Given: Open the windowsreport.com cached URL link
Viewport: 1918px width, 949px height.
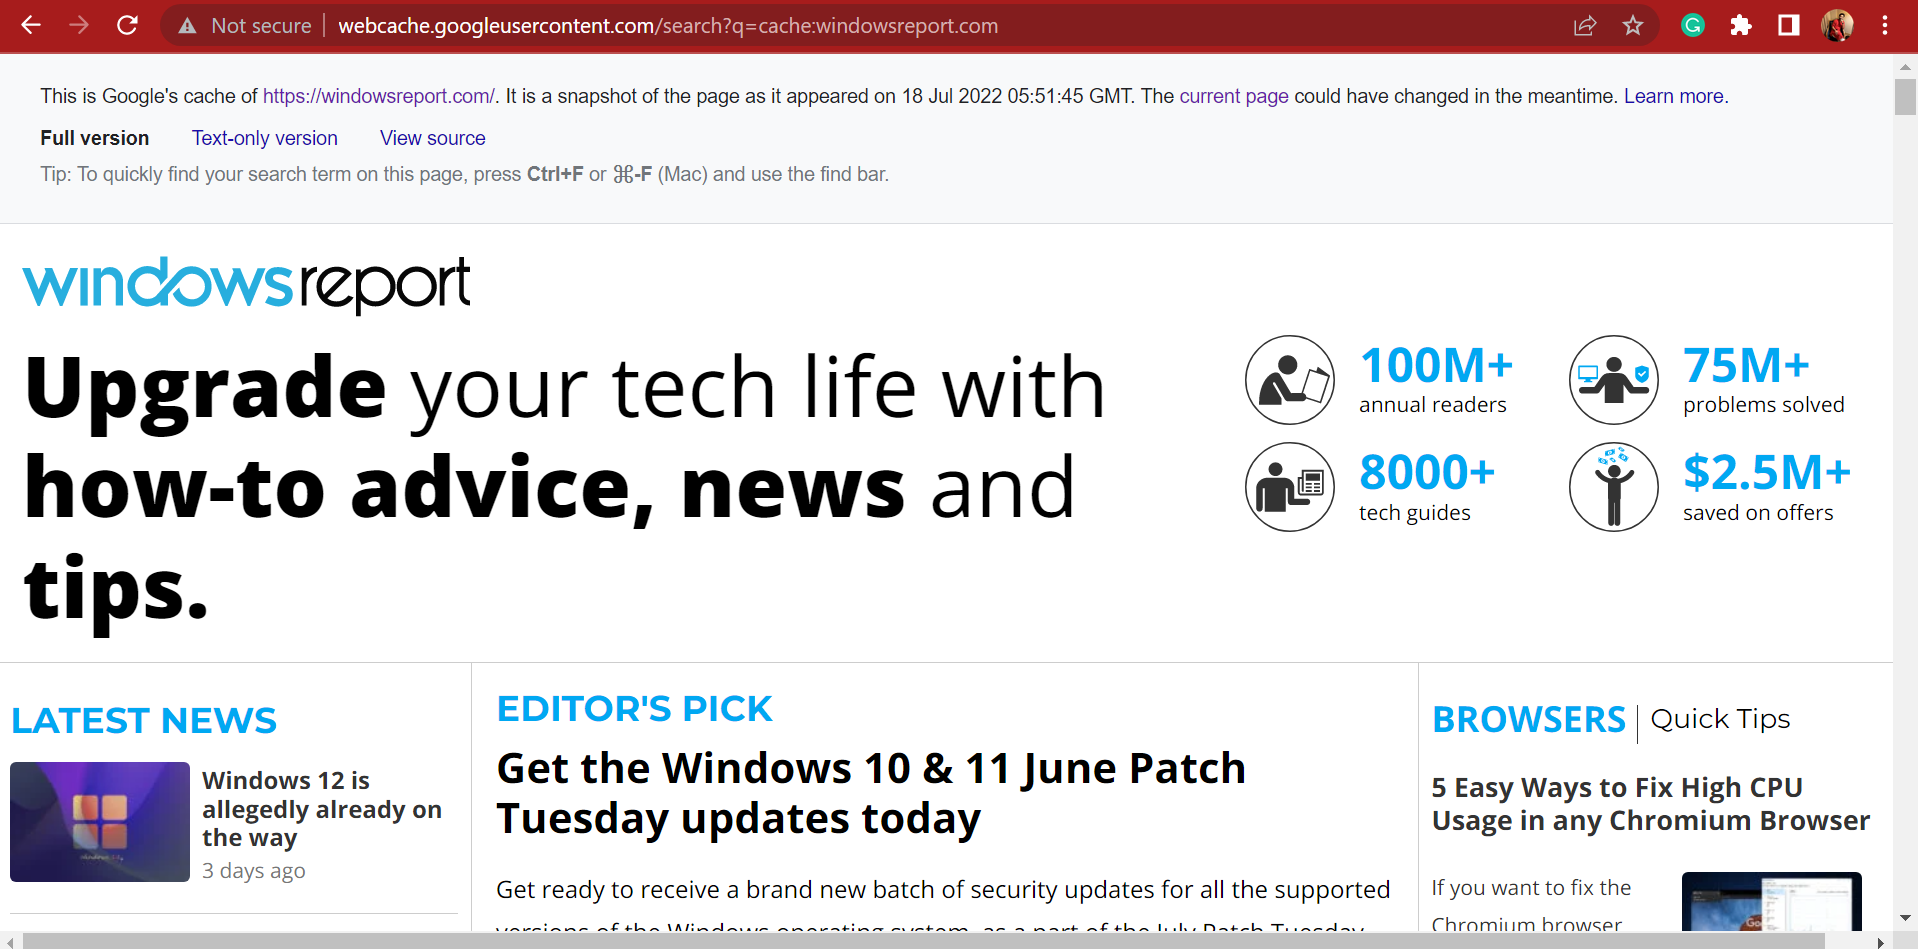Looking at the screenshot, I should [x=379, y=96].
